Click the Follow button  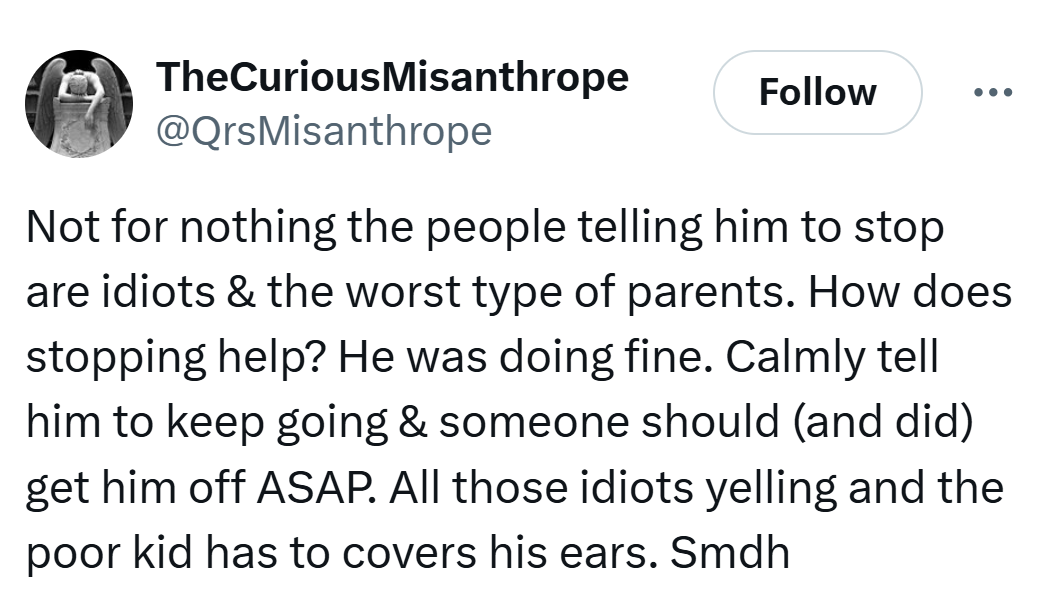pyautogui.click(x=817, y=93)
